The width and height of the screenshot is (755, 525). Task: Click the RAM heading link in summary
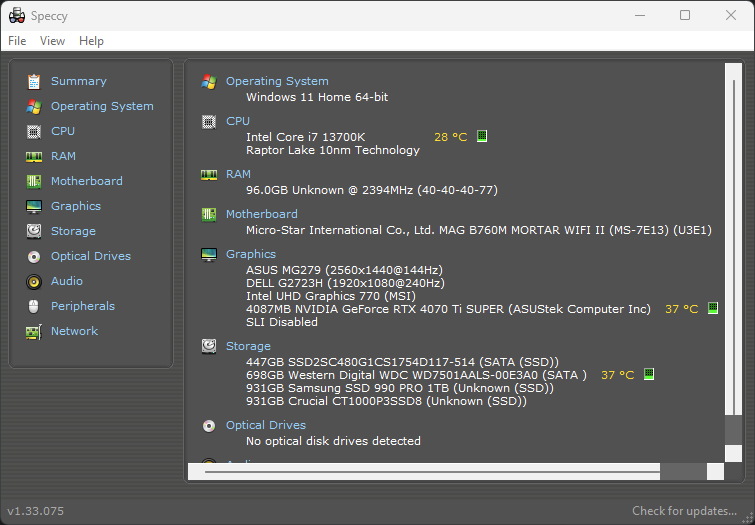[x=238, y=174]
